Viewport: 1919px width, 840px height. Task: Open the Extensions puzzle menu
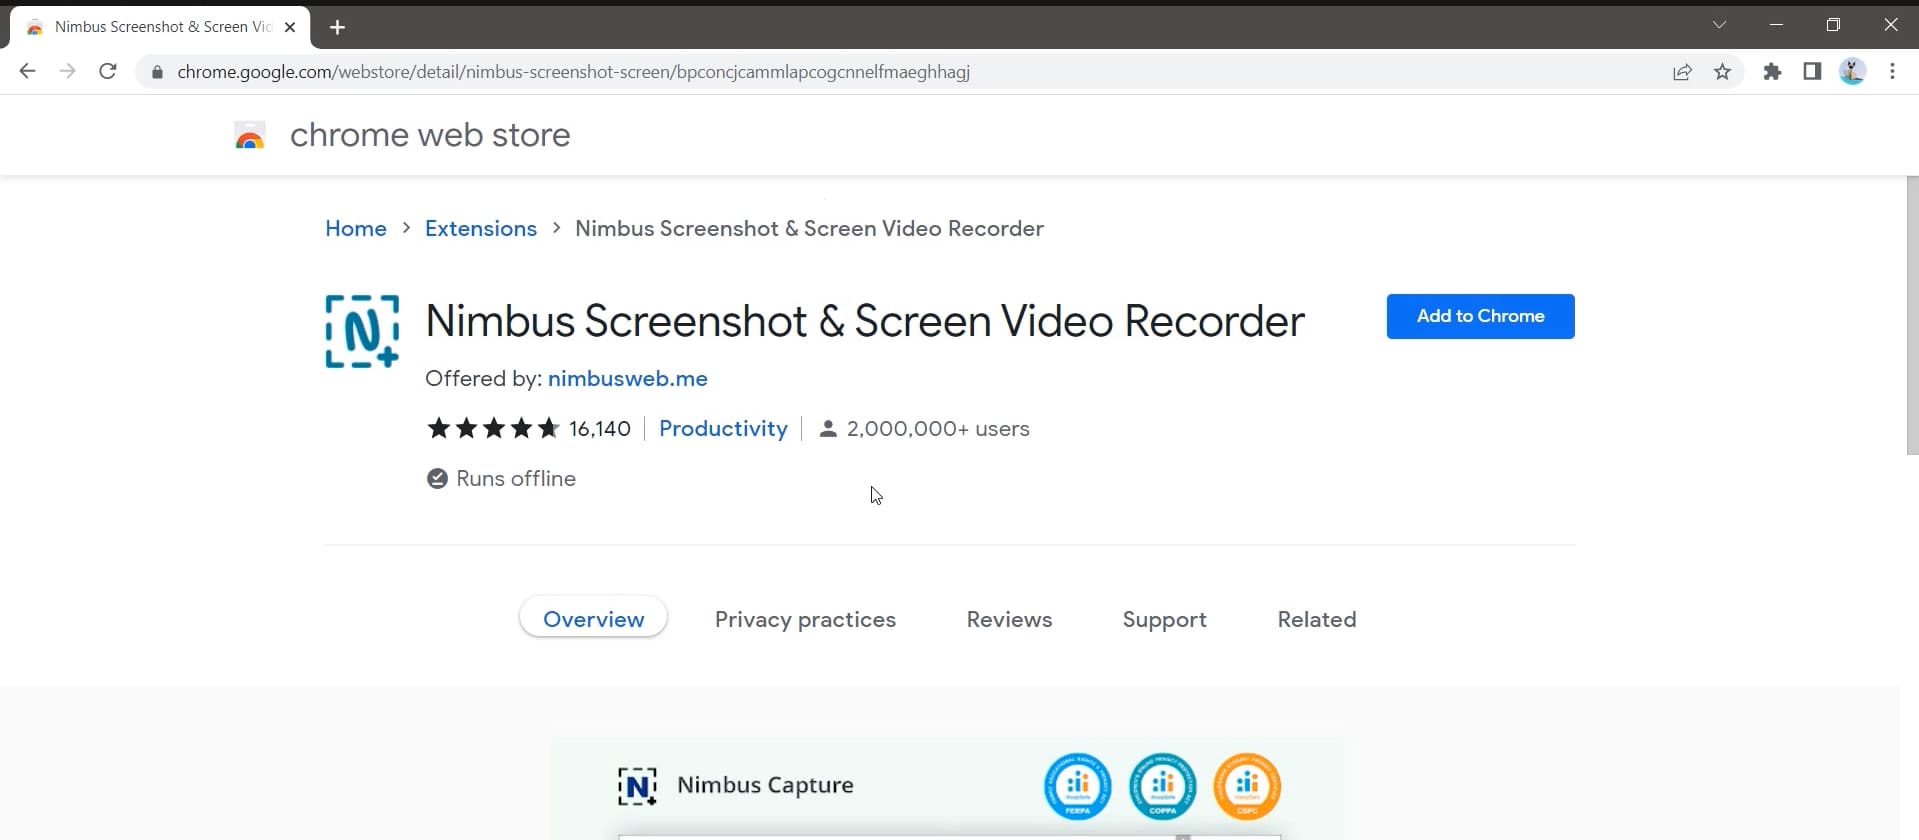click(1772, 72)
